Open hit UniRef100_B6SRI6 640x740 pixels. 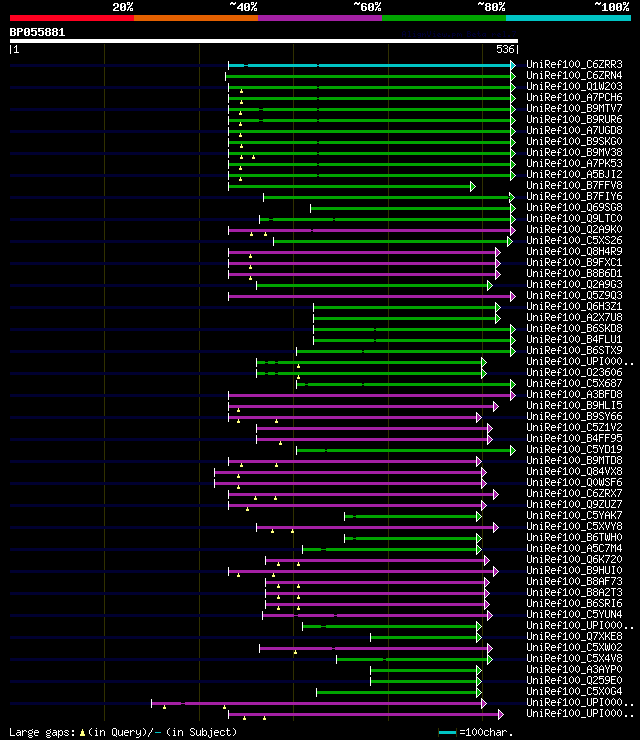pos(574,604)
